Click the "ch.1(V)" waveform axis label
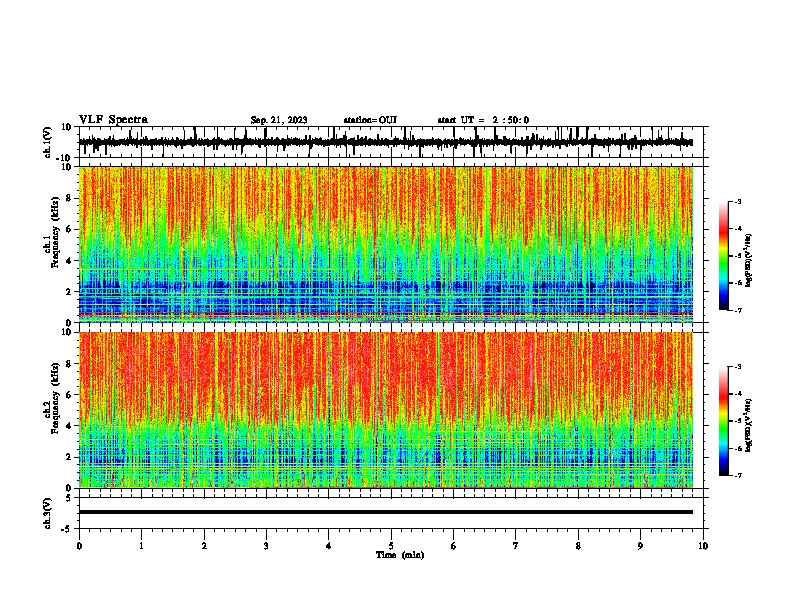 click(x=48, y=142)
